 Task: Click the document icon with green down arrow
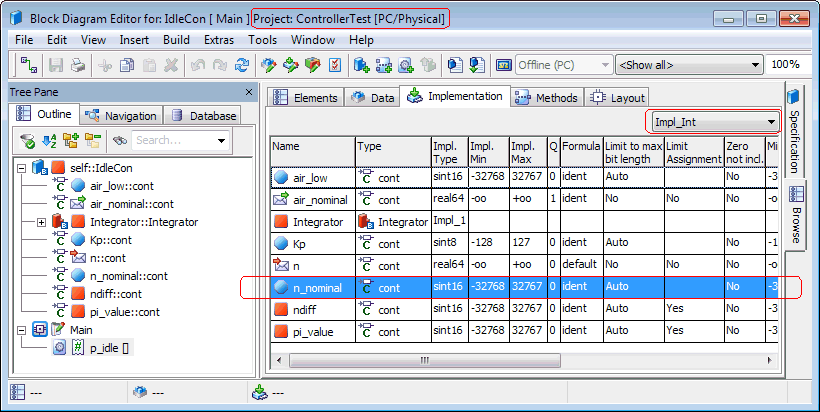[477, 65]
